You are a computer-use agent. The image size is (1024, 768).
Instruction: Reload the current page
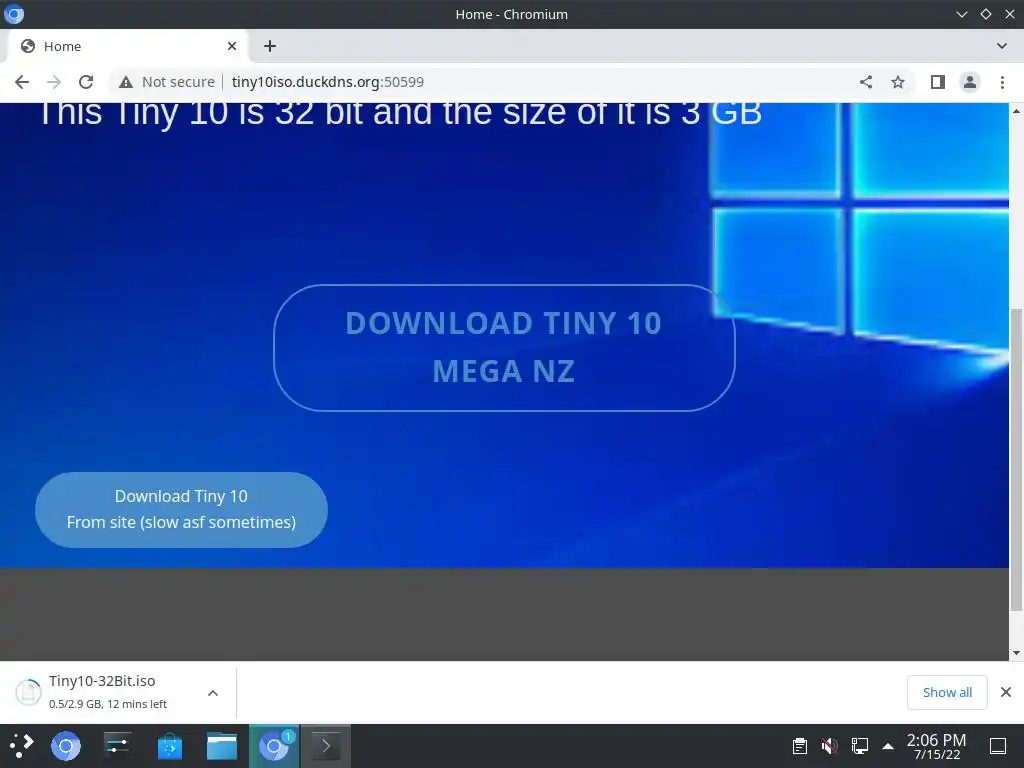[x=86, y=82]
